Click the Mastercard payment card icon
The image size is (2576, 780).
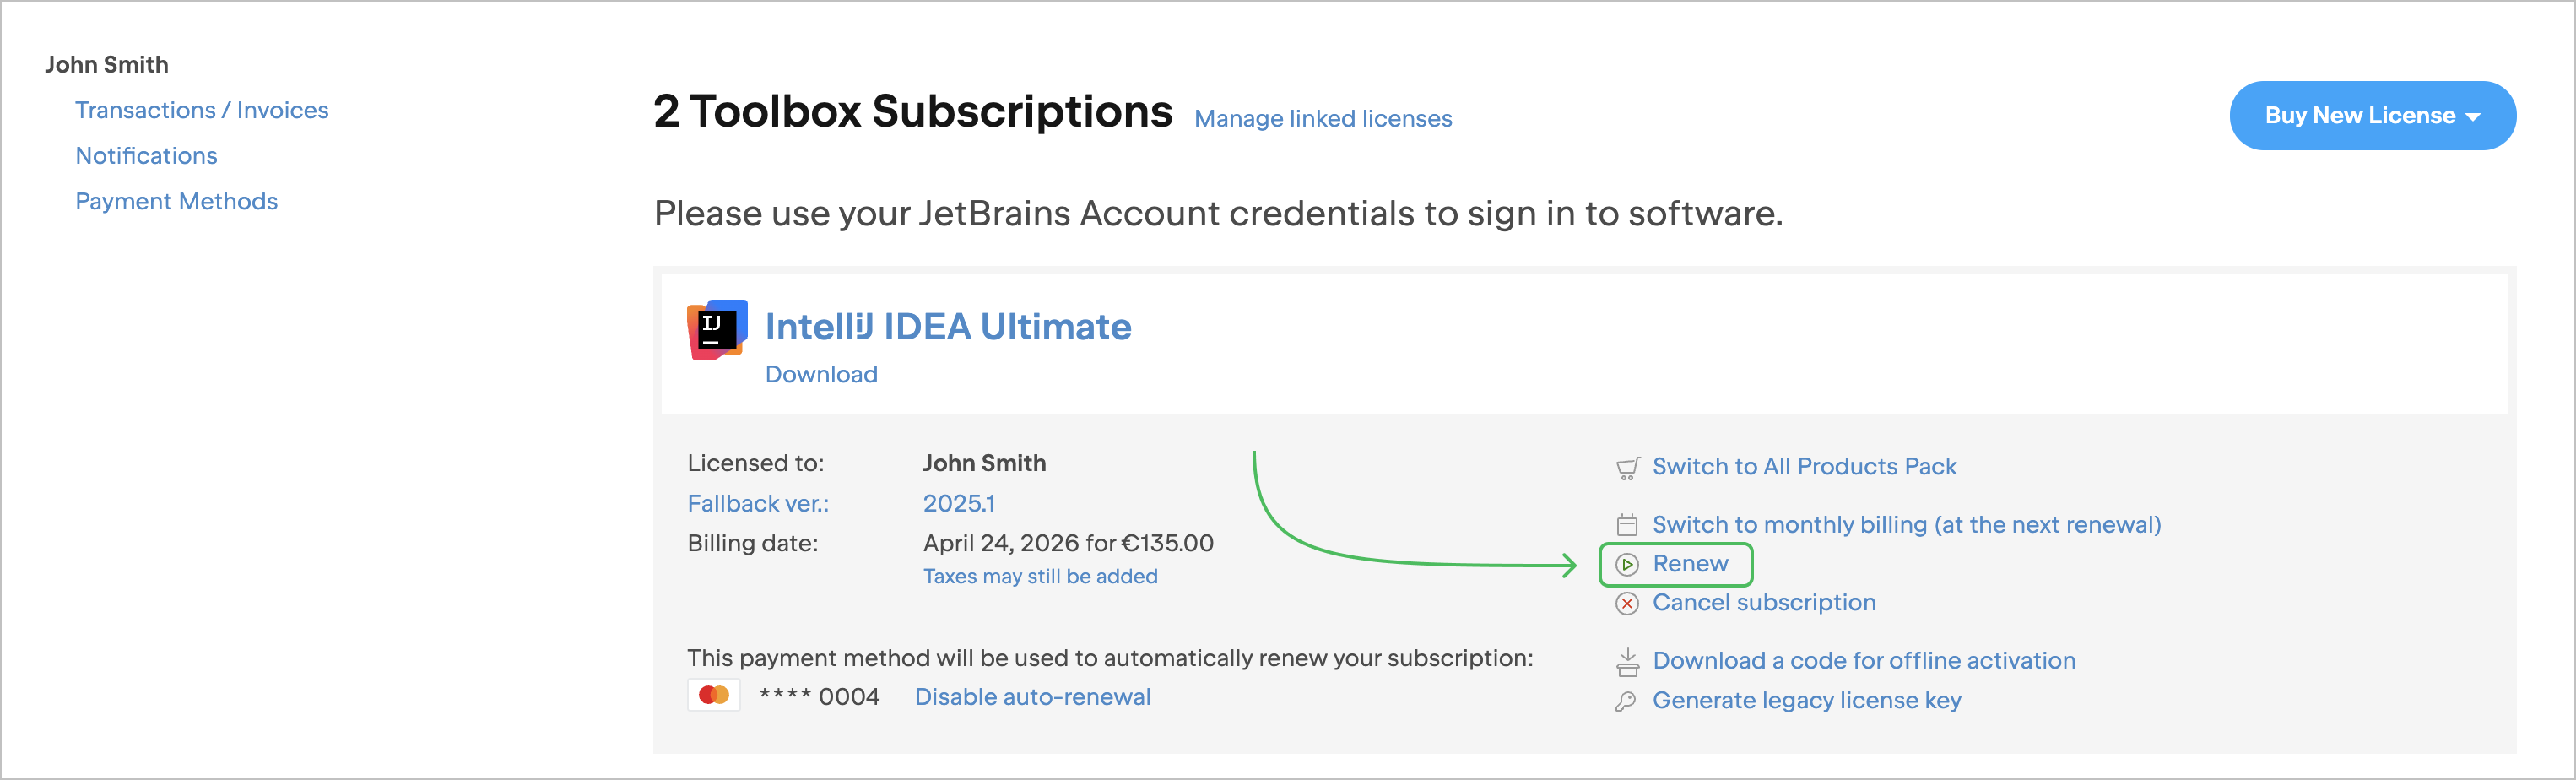[x=714, y=695]
